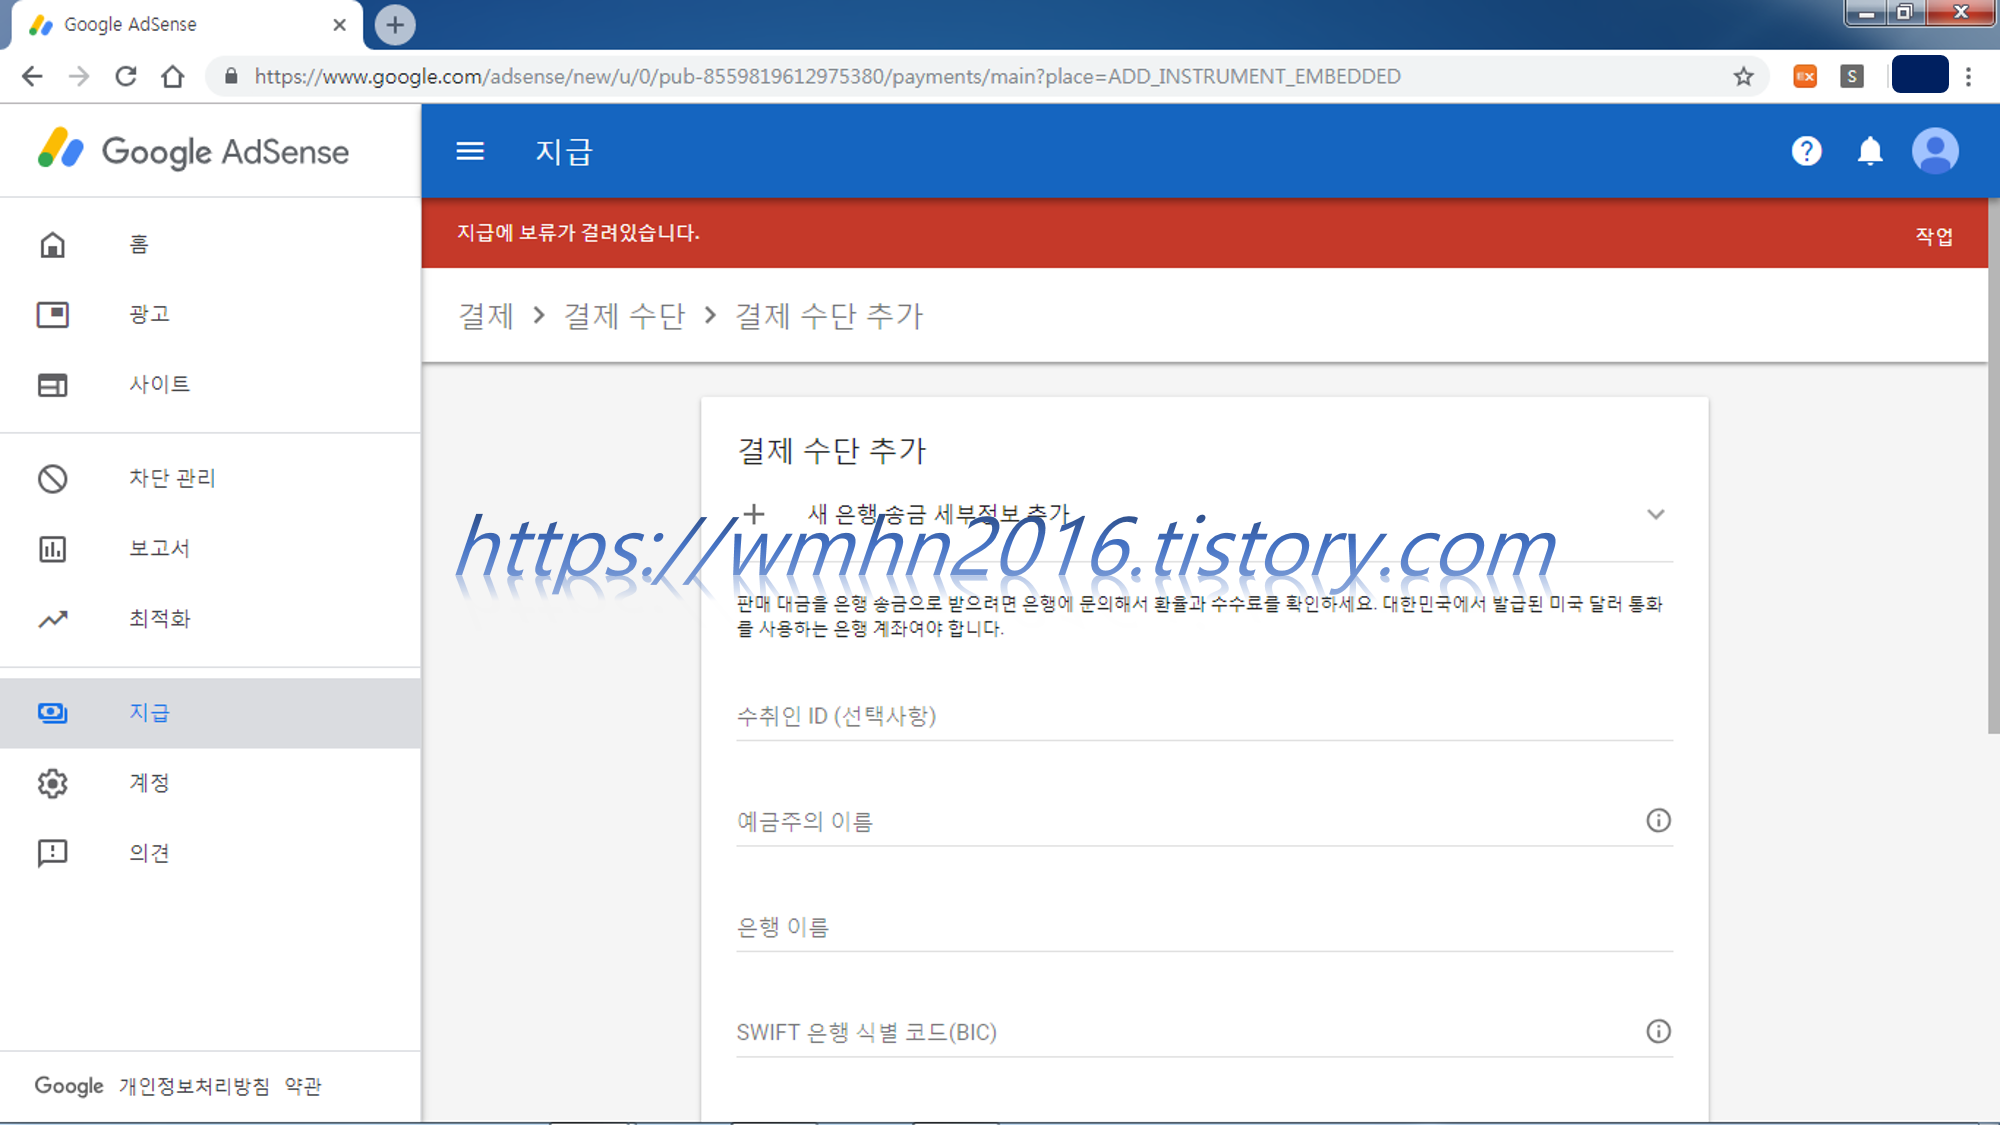Screen dimensions: 2000x1125
Task: Expand the payment method type dropdown chevron
Action: point(1656,514)
